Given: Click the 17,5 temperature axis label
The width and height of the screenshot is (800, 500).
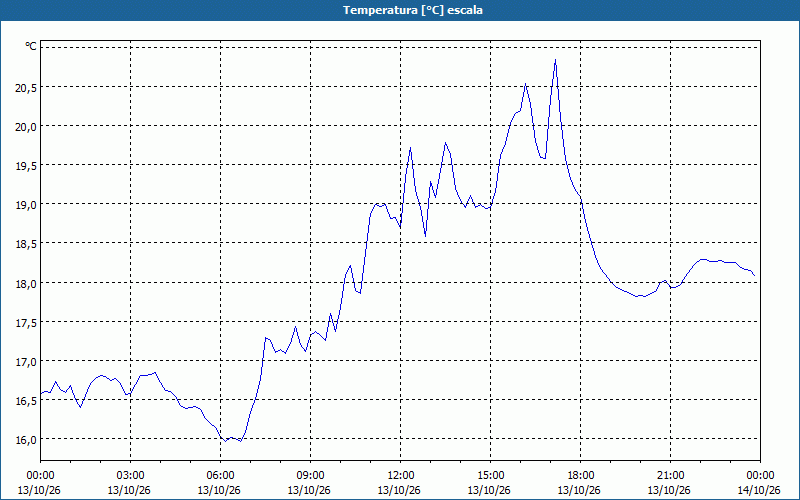Looking at the screenshot, I should coord(26,322).
